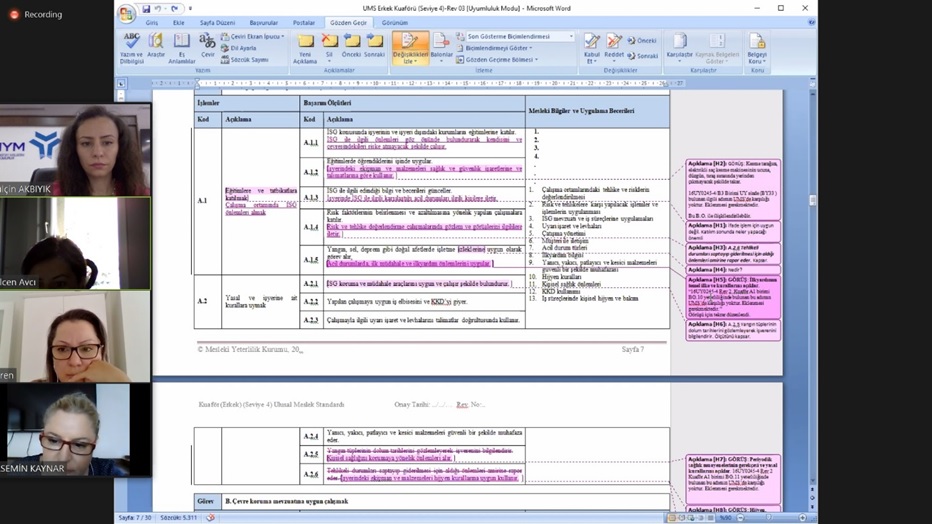Select comment balloon Açıklama [H6]
This screenshot has height=524, width=932.
732,330
